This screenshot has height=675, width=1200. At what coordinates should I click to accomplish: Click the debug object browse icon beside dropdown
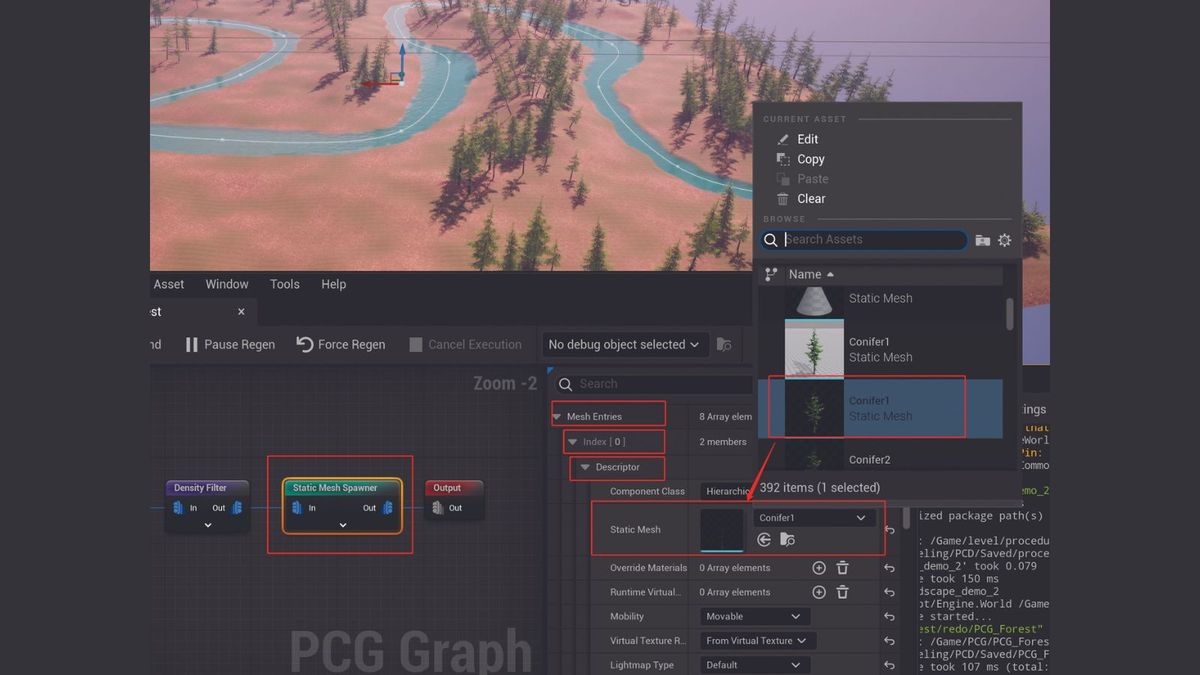pyautogui.click(x=724, y=344)
